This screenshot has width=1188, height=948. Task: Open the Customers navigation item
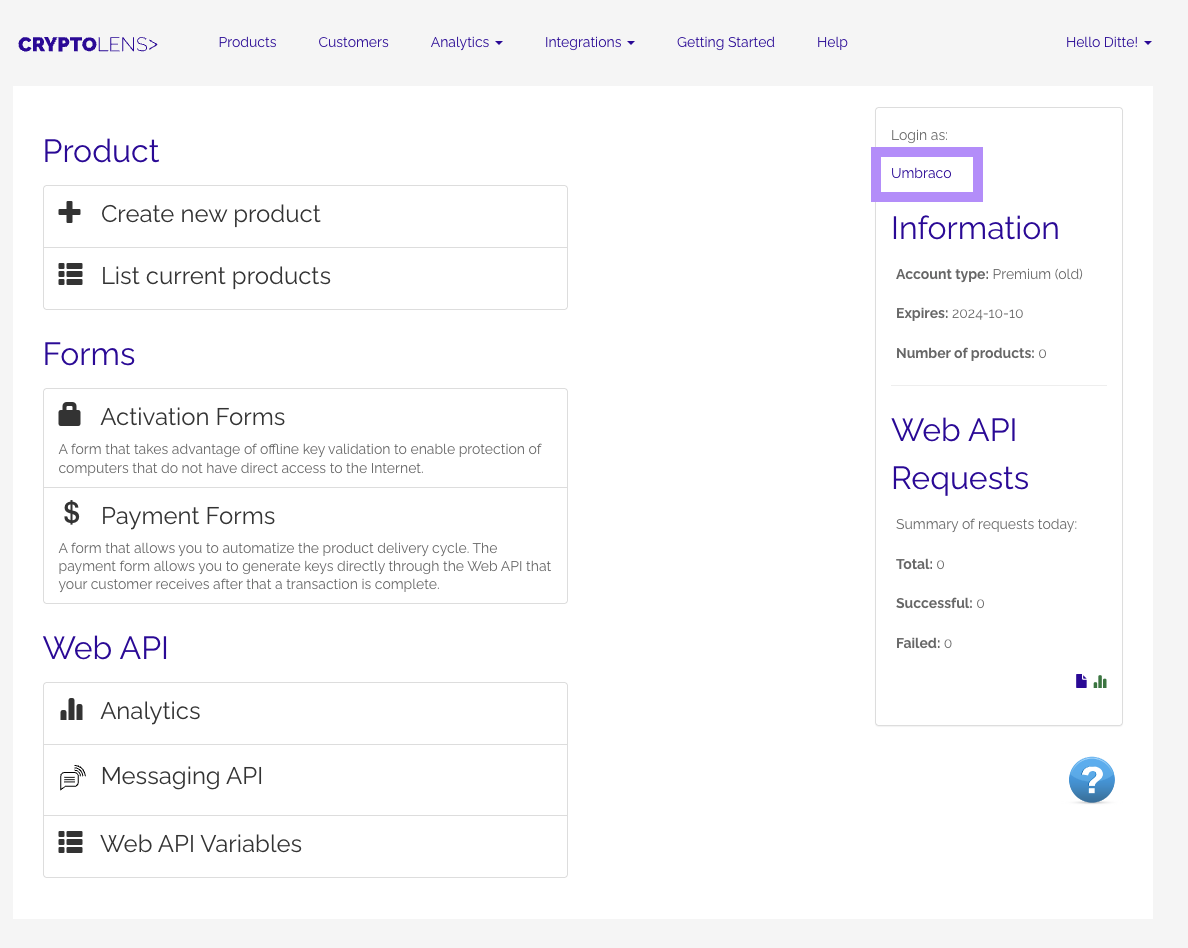353,42
